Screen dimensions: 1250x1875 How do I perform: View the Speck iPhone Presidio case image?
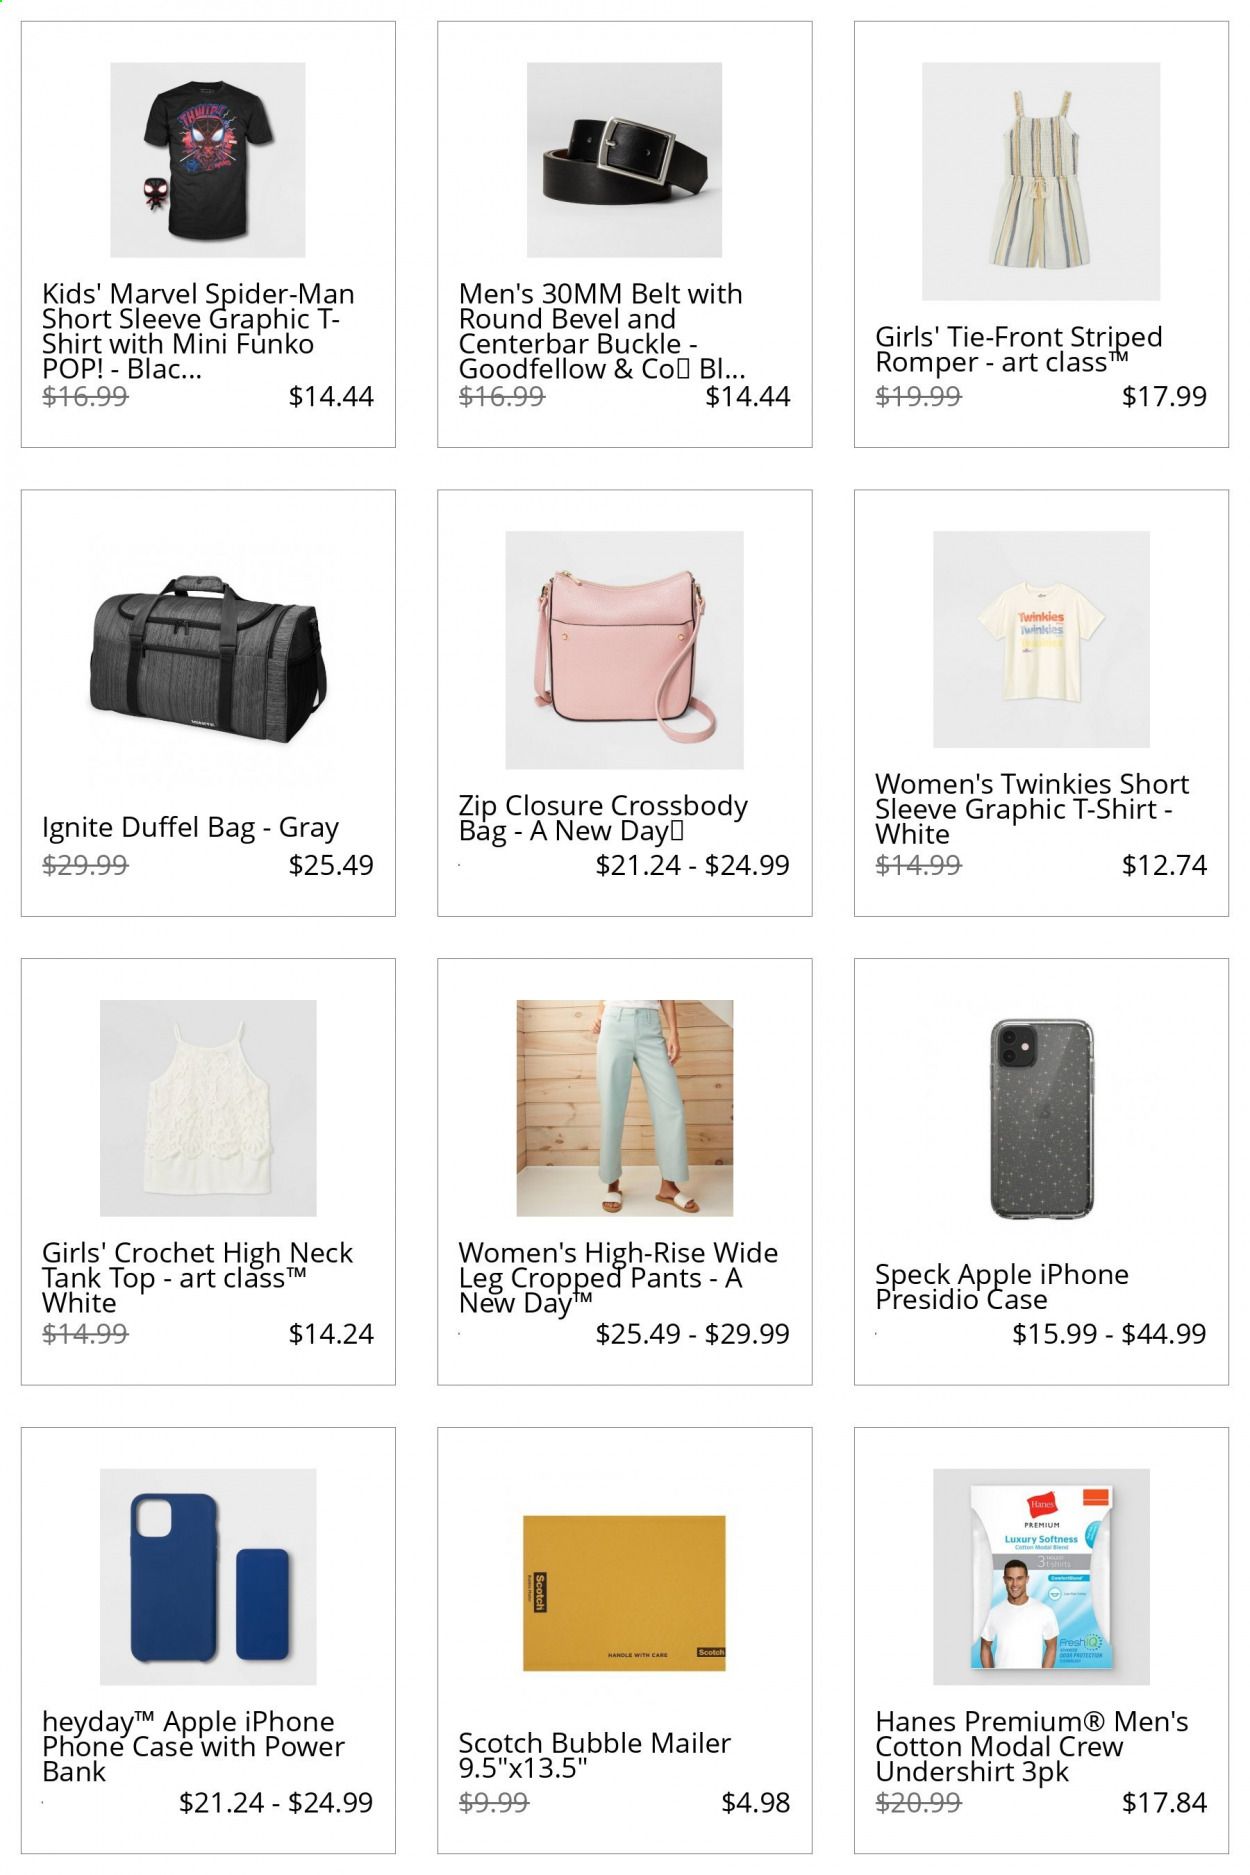(1041, 1119)
